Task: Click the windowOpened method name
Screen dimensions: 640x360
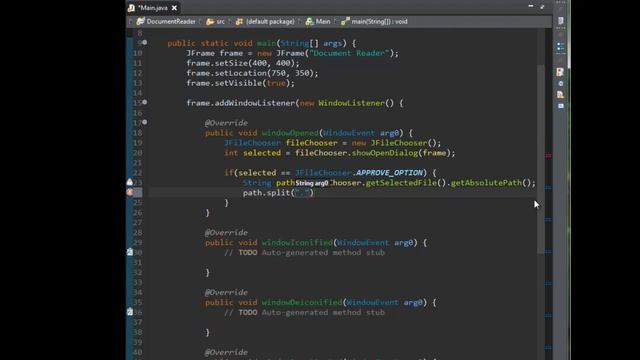Action: point(290,133)
